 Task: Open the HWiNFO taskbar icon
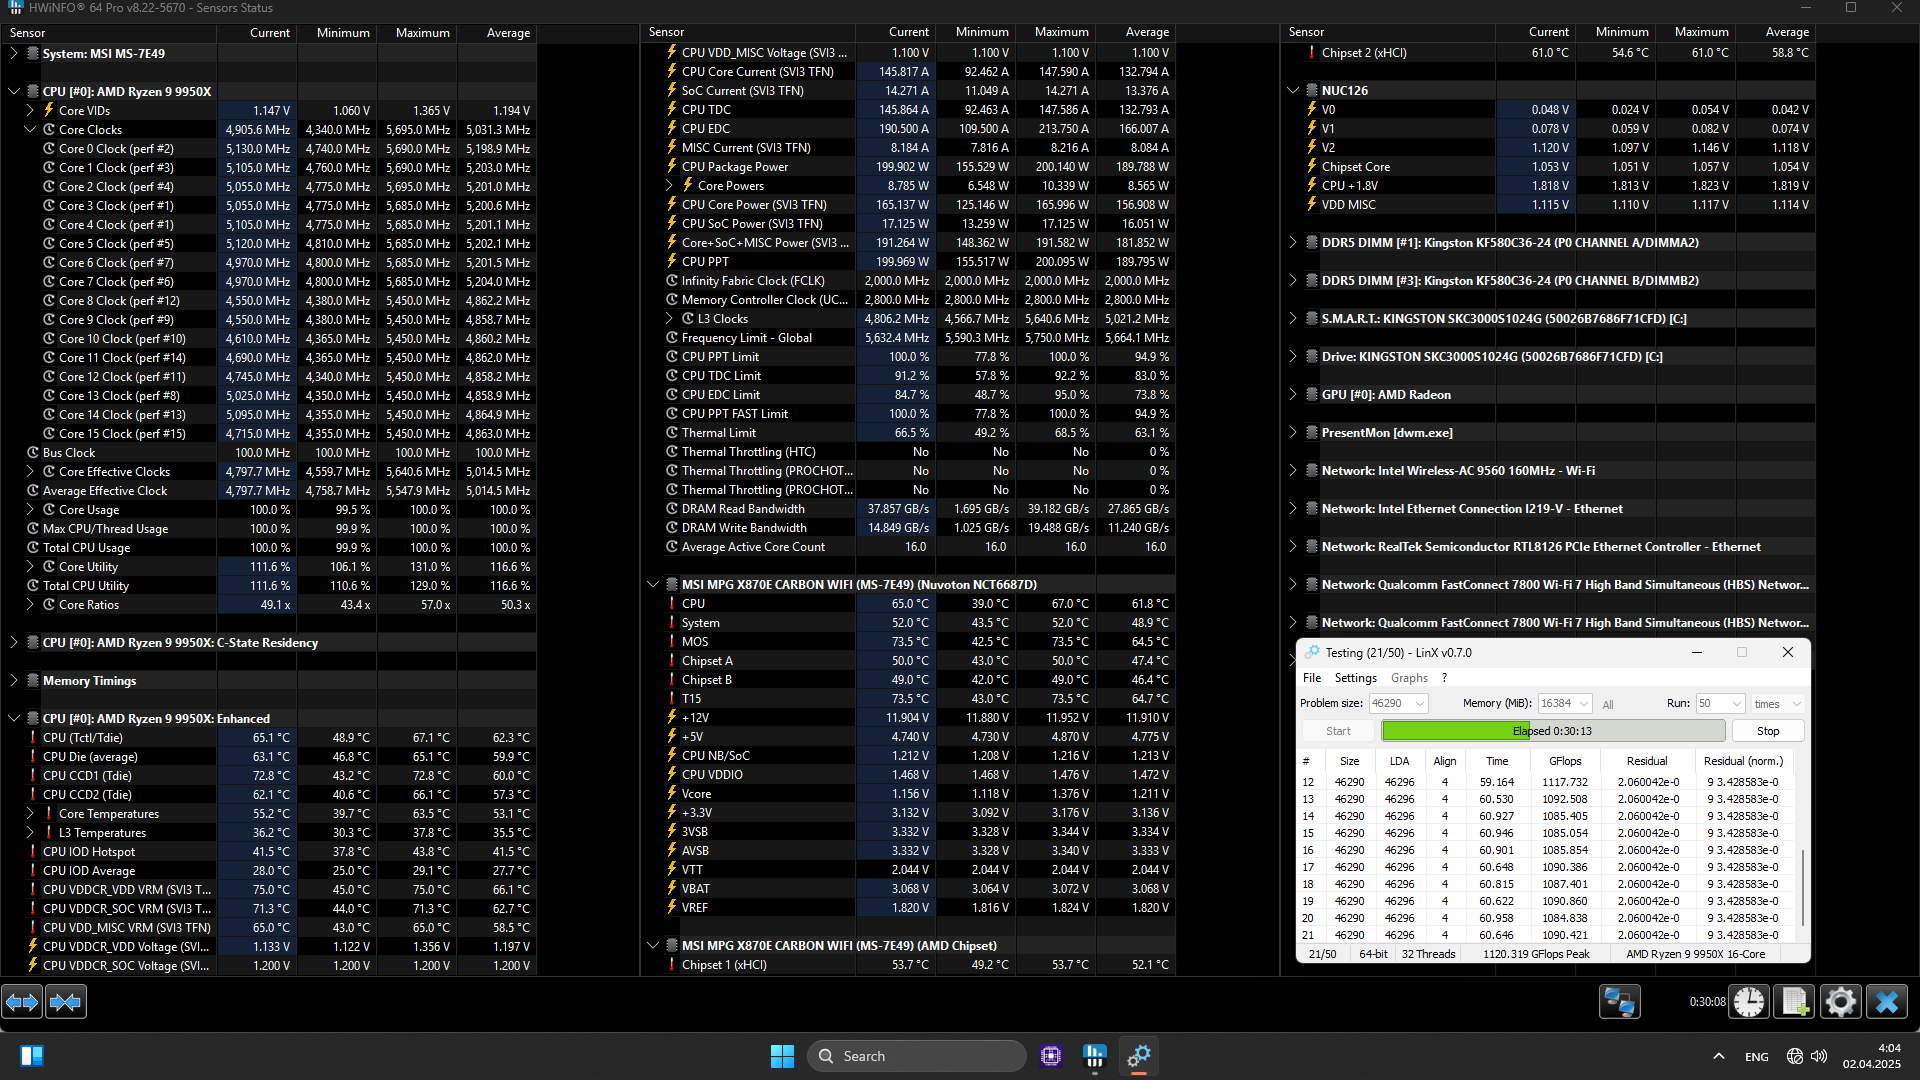[x=1095, y=1056]
